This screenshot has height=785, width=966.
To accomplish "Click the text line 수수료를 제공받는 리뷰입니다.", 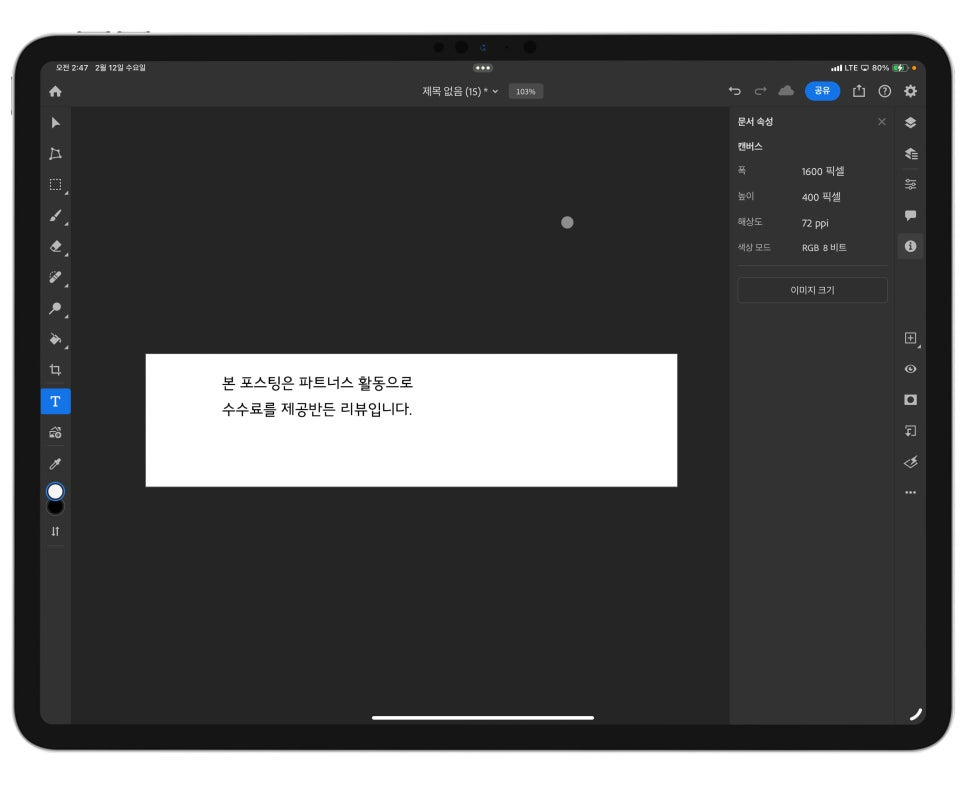I will tap(317, 409).
